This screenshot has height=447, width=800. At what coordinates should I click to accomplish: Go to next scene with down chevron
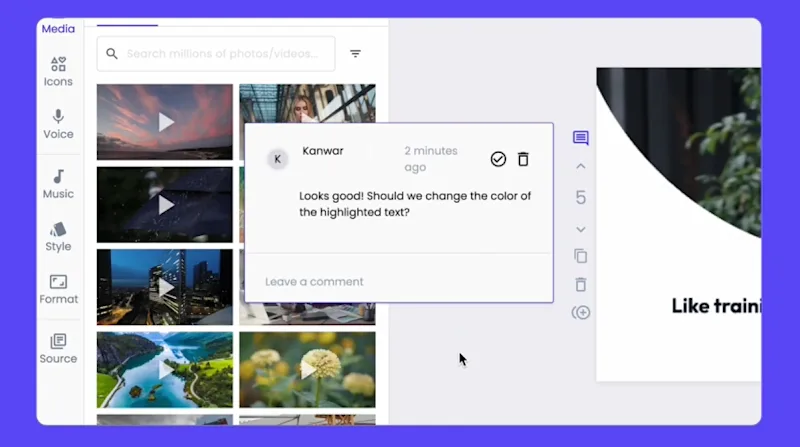pyautogui.click(x=581, y=230)
